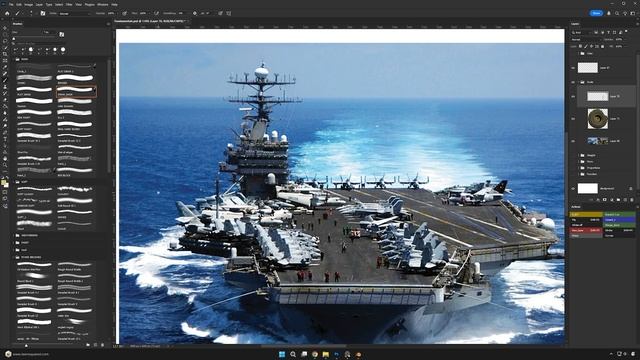Create new brush in Brushes panel

tap(96, 345)
